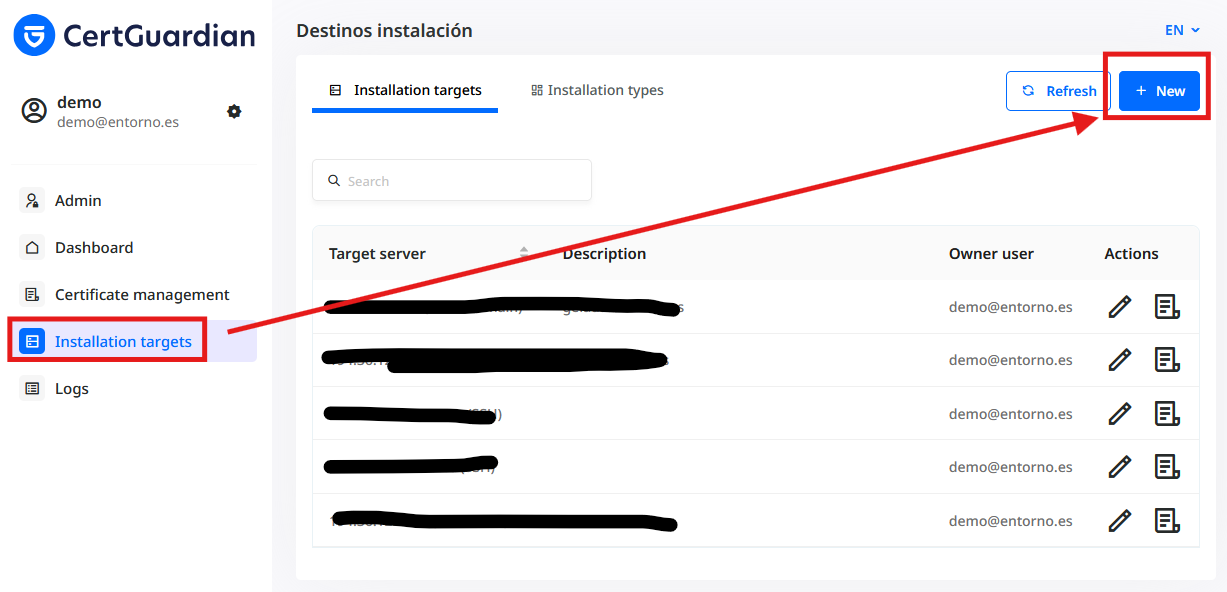Click the first row's demo@entorno.es owner cell
This screenshot has width=1227, height=592.
tap(1010, 307)
